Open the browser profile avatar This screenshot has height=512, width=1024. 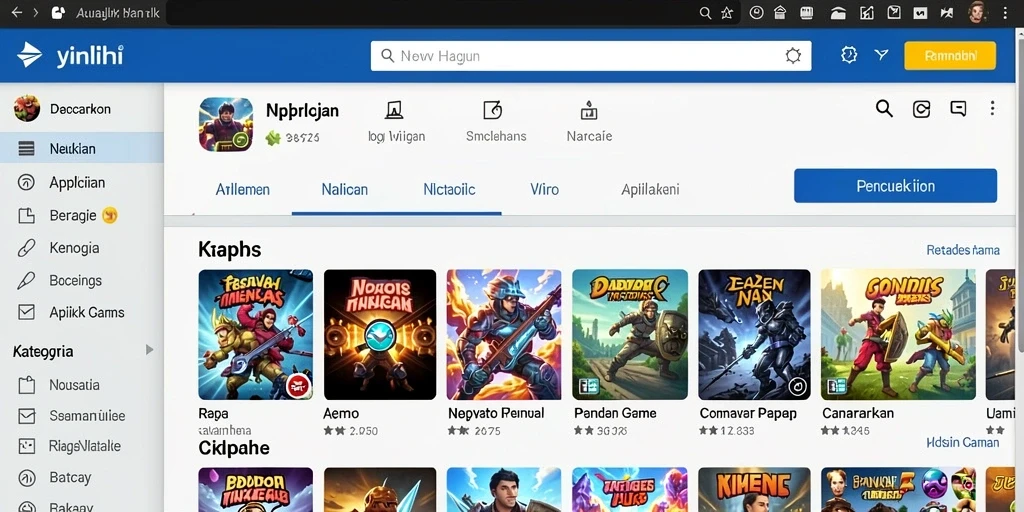(977, 12)
